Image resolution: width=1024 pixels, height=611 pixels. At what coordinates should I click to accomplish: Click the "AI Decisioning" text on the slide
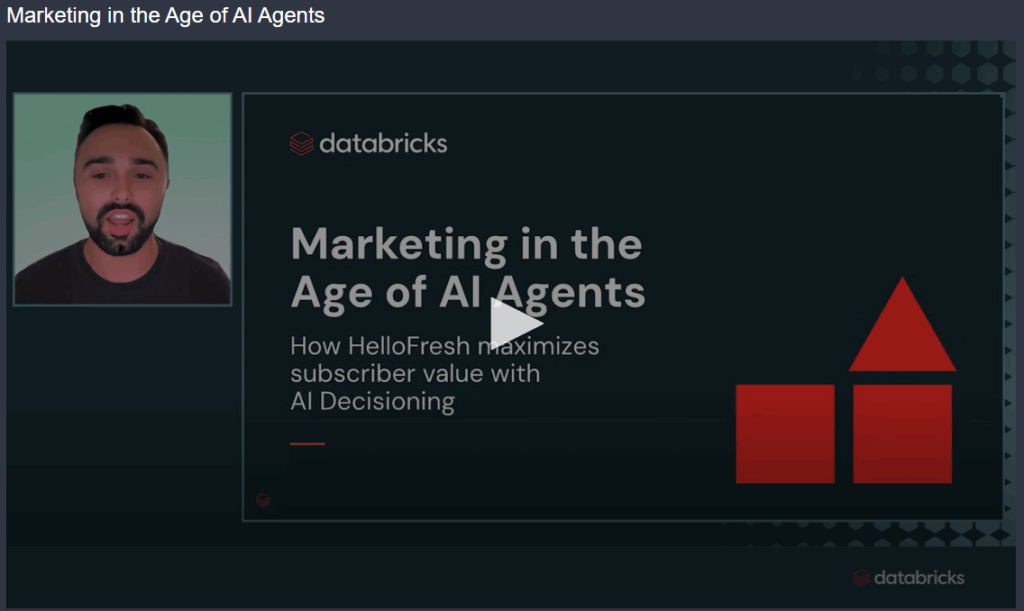pyautogui.click(x=372, y=402)
